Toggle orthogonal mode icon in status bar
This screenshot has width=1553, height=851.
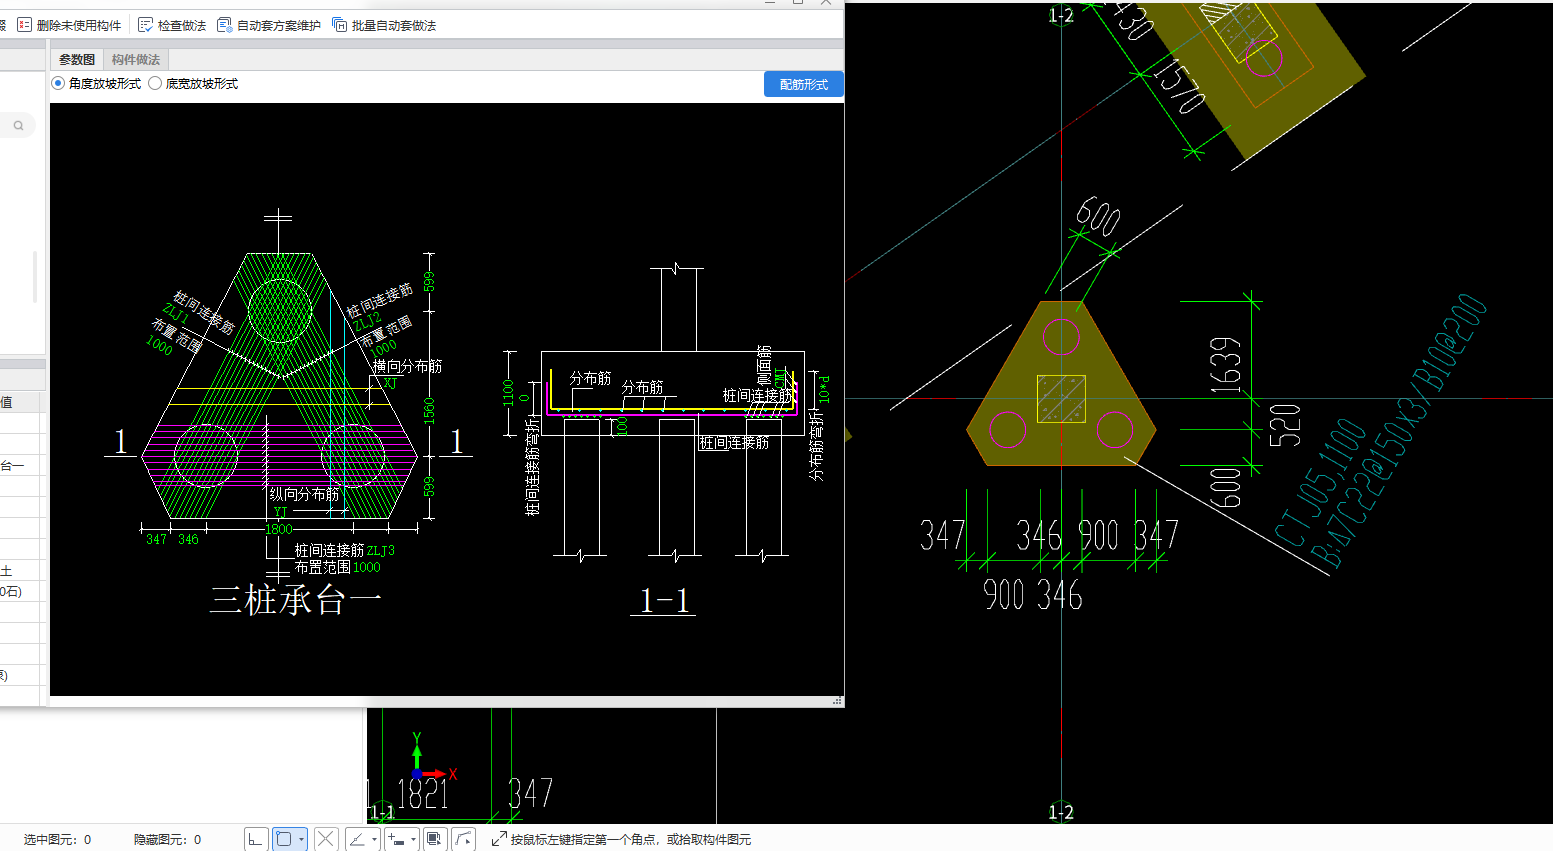point(256,839)
